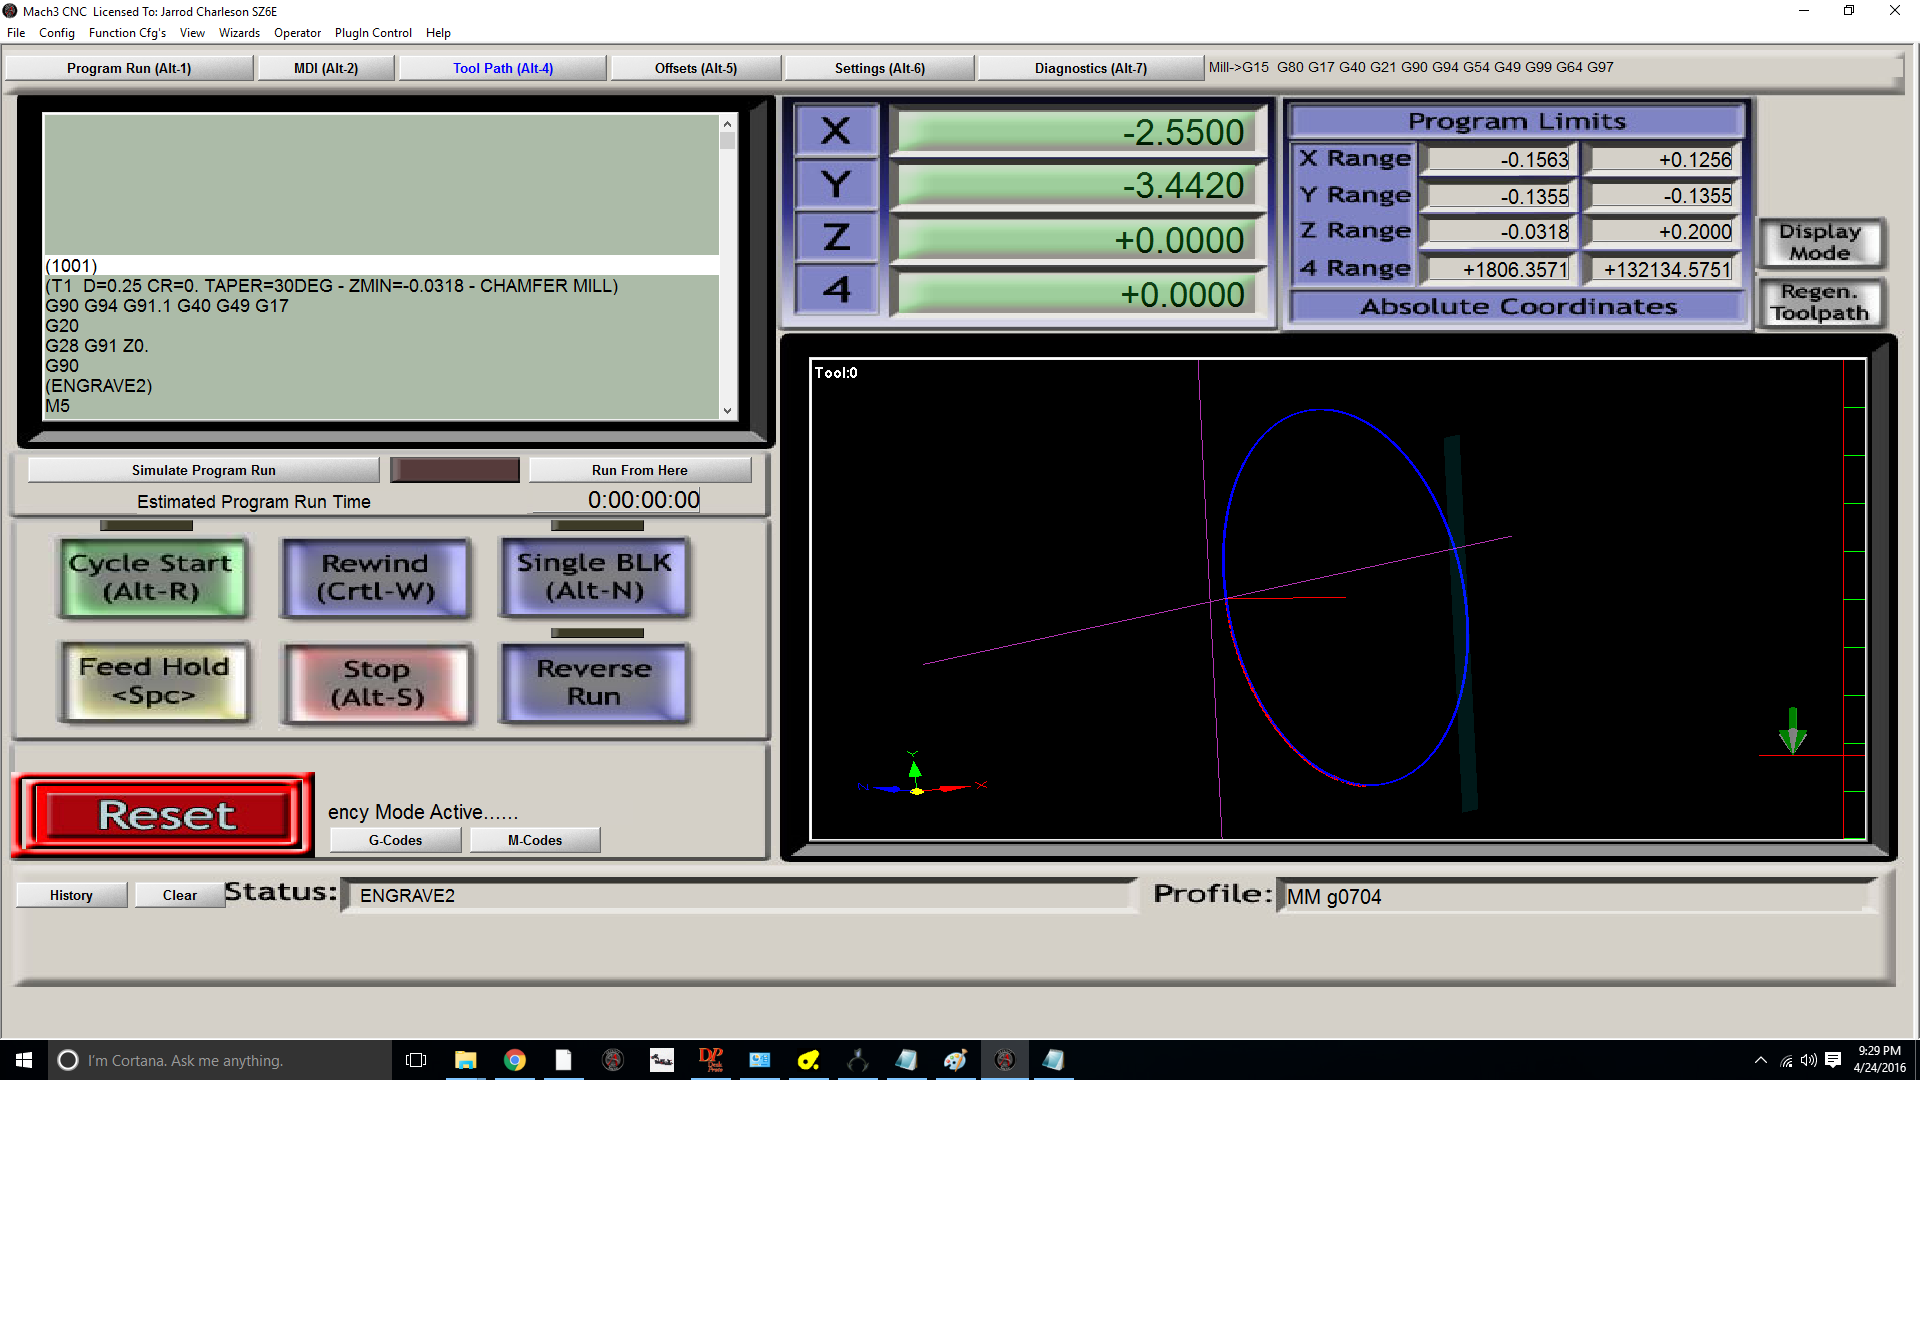Open File Explorer from the taskbar
This screenshot has height=1328, width=1920.
tap(466, 1060)
